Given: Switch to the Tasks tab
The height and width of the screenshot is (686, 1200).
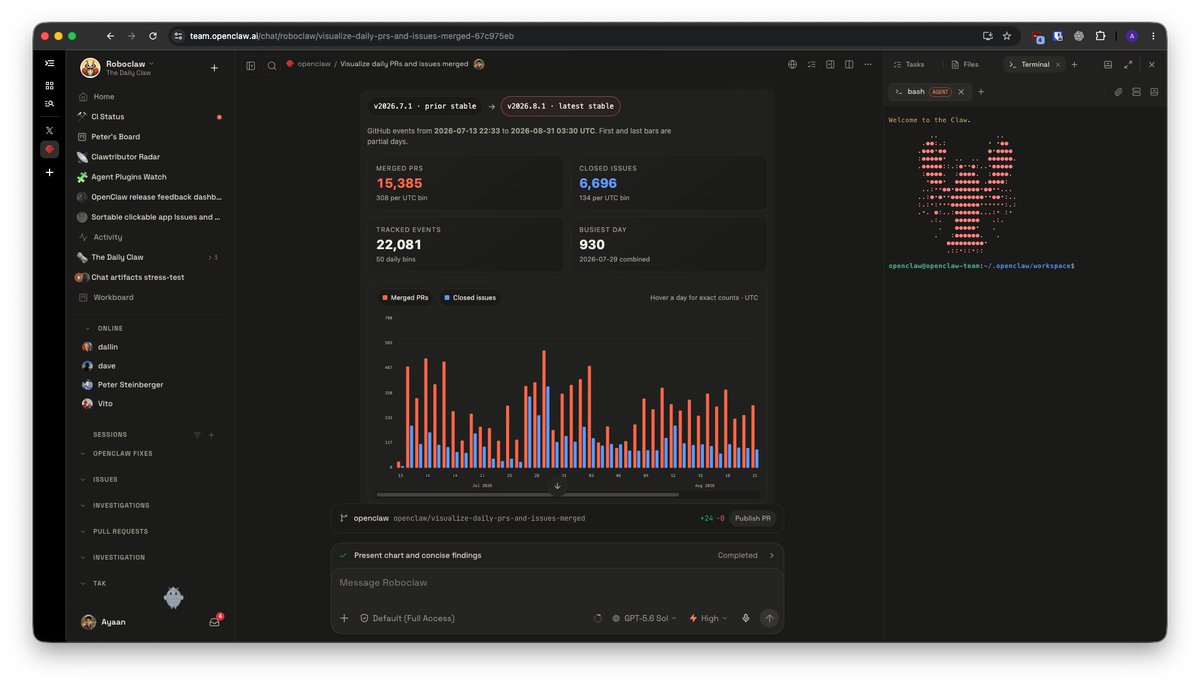Looking at the screenshot, I should [908, 64].
